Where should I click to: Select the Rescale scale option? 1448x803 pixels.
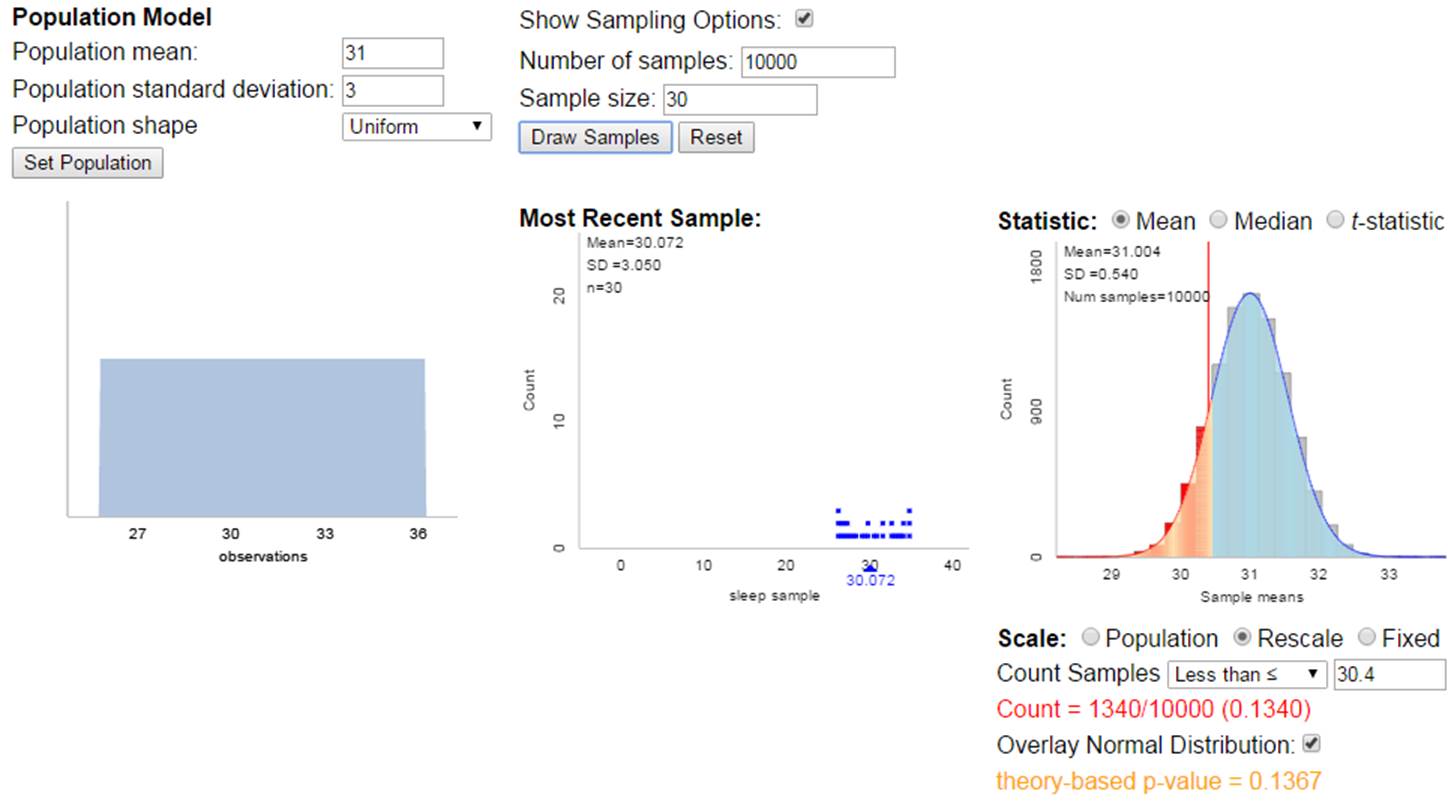[1242, 637]
